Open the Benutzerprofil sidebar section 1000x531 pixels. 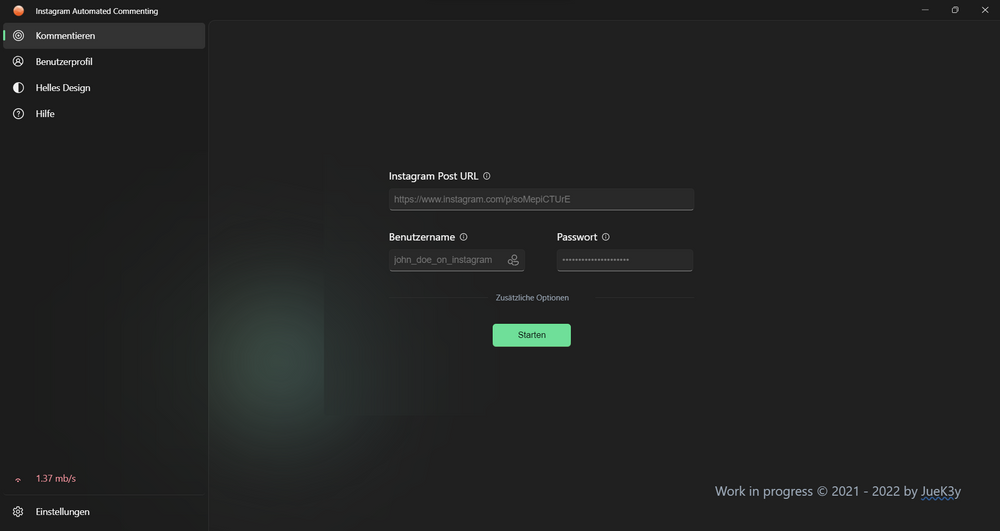coord(104,62)
